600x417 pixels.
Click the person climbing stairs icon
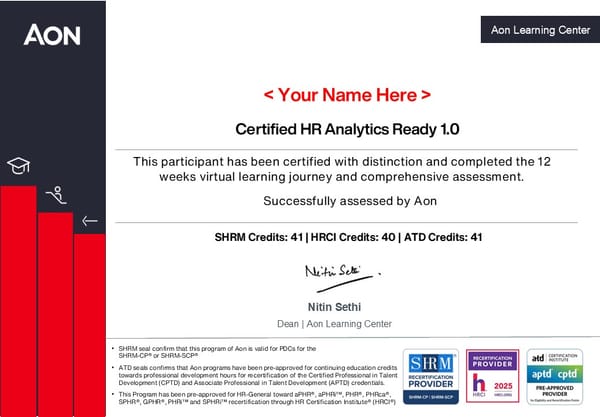(x=56, y=195)
